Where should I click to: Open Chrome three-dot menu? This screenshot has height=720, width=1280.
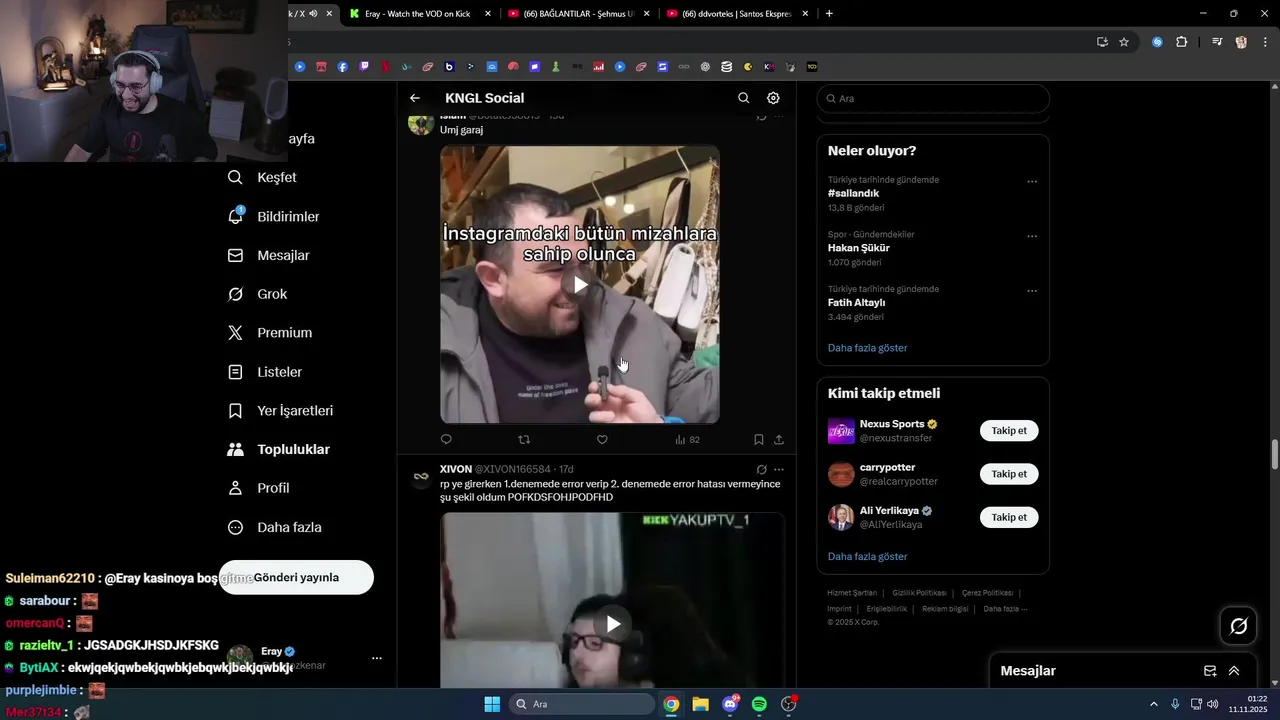pyautogui.click(x=1265, y=42)
